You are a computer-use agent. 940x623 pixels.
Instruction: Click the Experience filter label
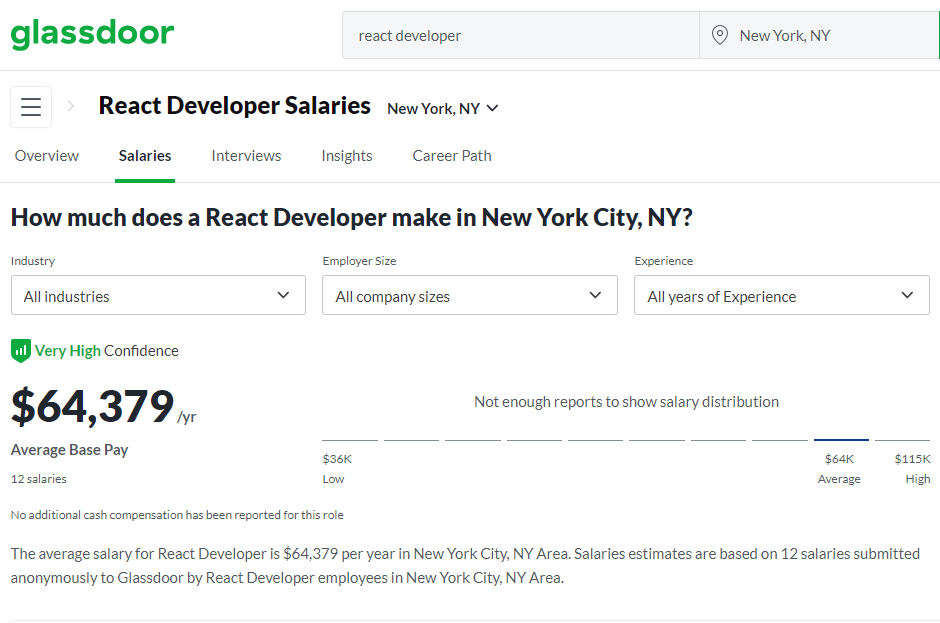pos(664,261)
